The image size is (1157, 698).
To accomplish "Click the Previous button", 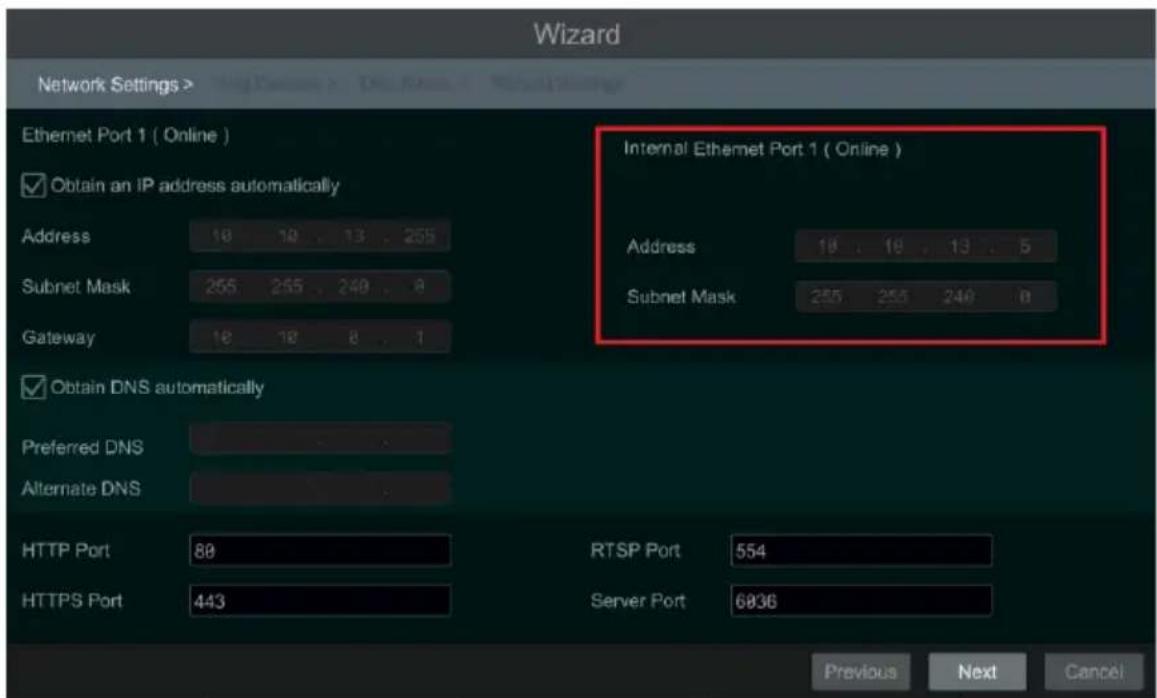I will pos(860,671).
